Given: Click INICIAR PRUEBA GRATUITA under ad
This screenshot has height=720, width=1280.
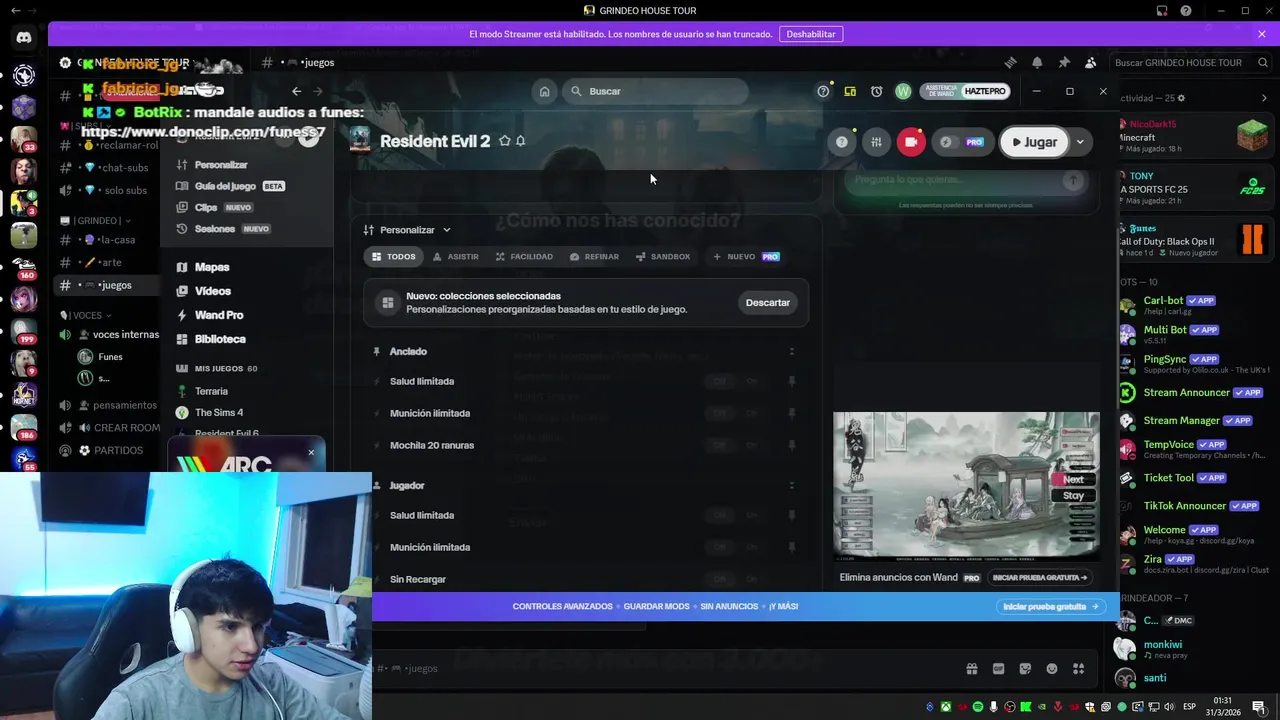Looking at the screenshot, I should pos(1040,577).
